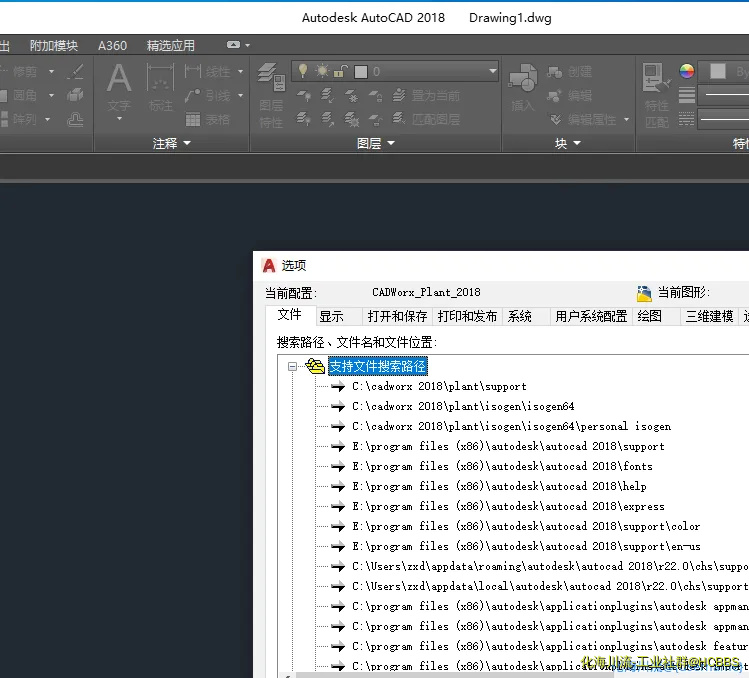
Task: Collapse the 支持文件搜索路径 tree node
Action: [x=292, y=366]
